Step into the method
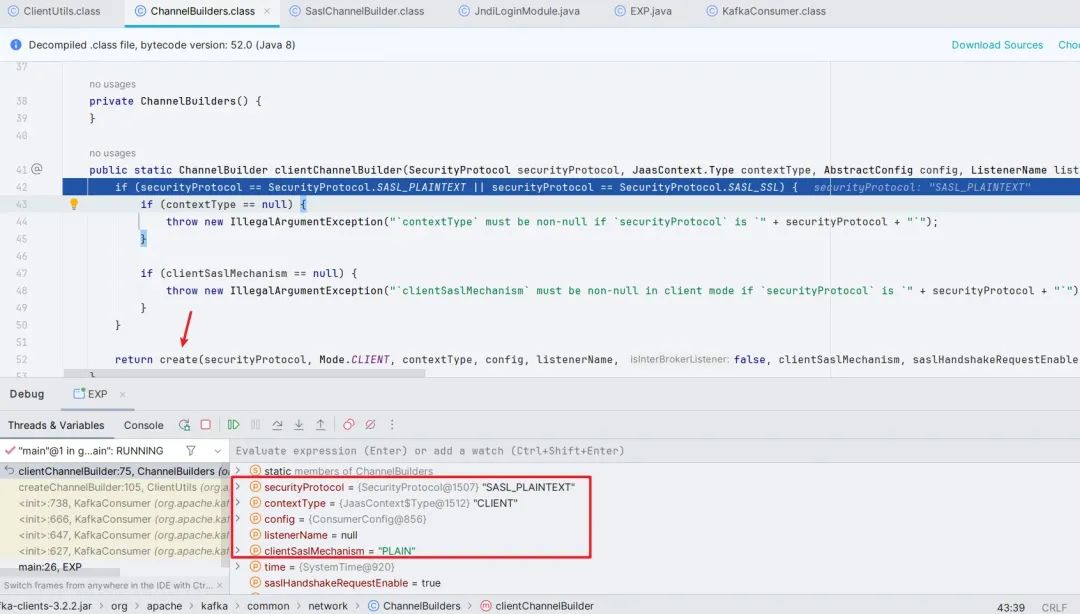The width and height of the screenshot is (1080, 614). pyautogui.click(x=299, y=425)
